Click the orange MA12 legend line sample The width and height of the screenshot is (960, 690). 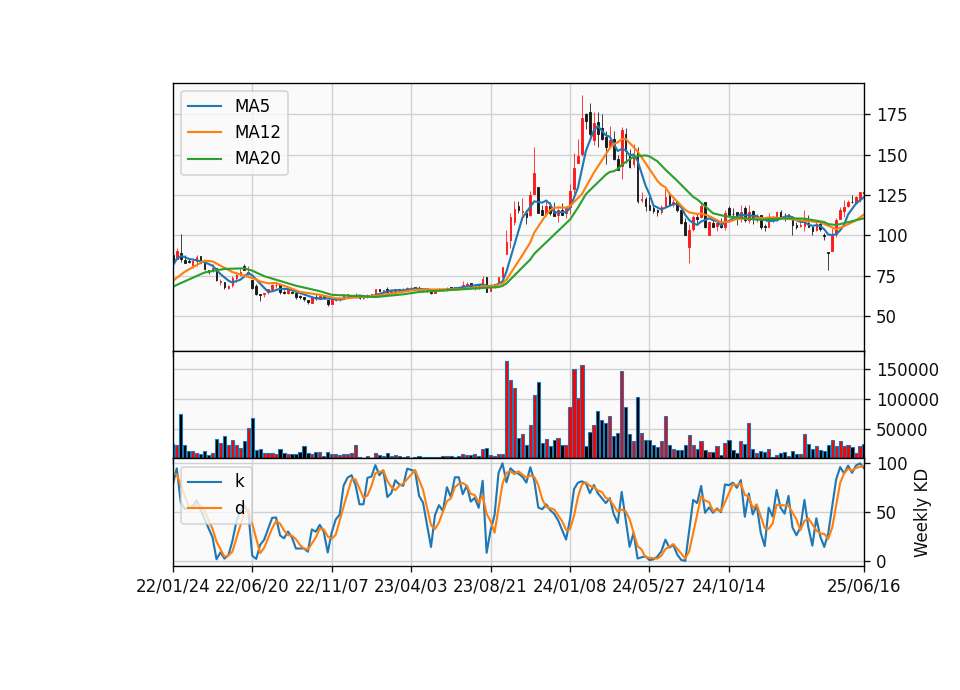[204, 132]
